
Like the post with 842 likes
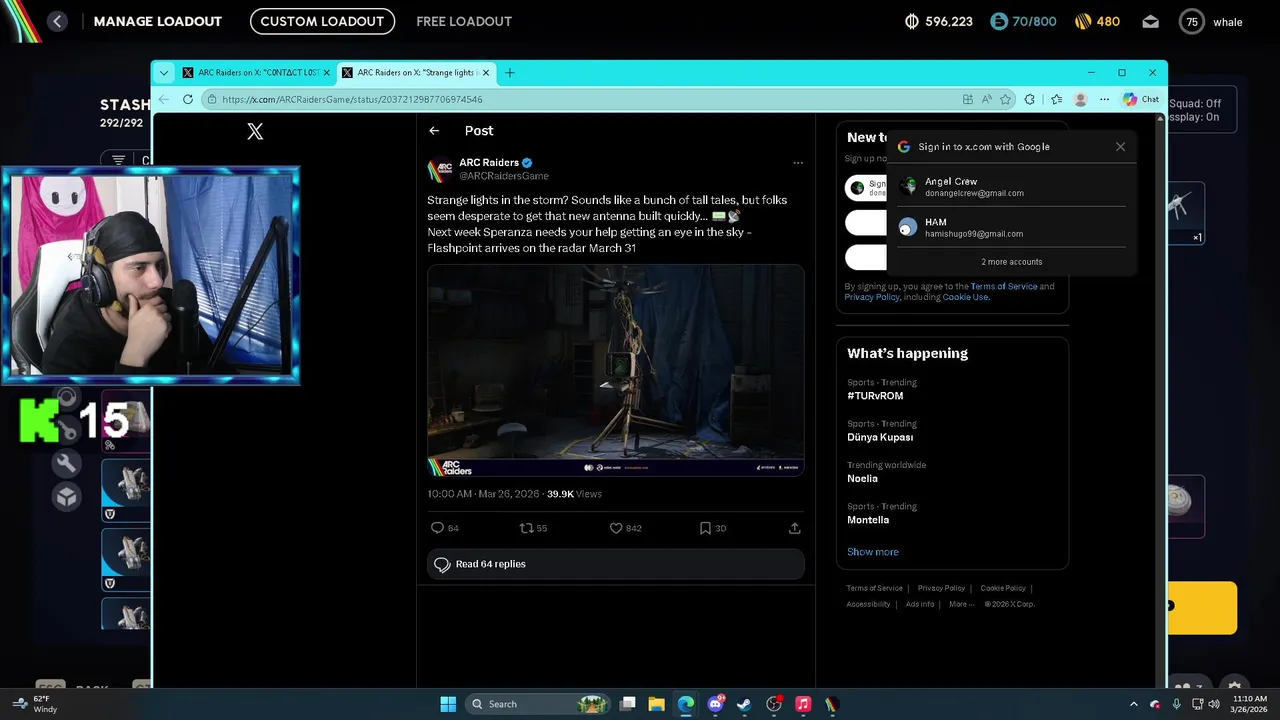[616, 528]
